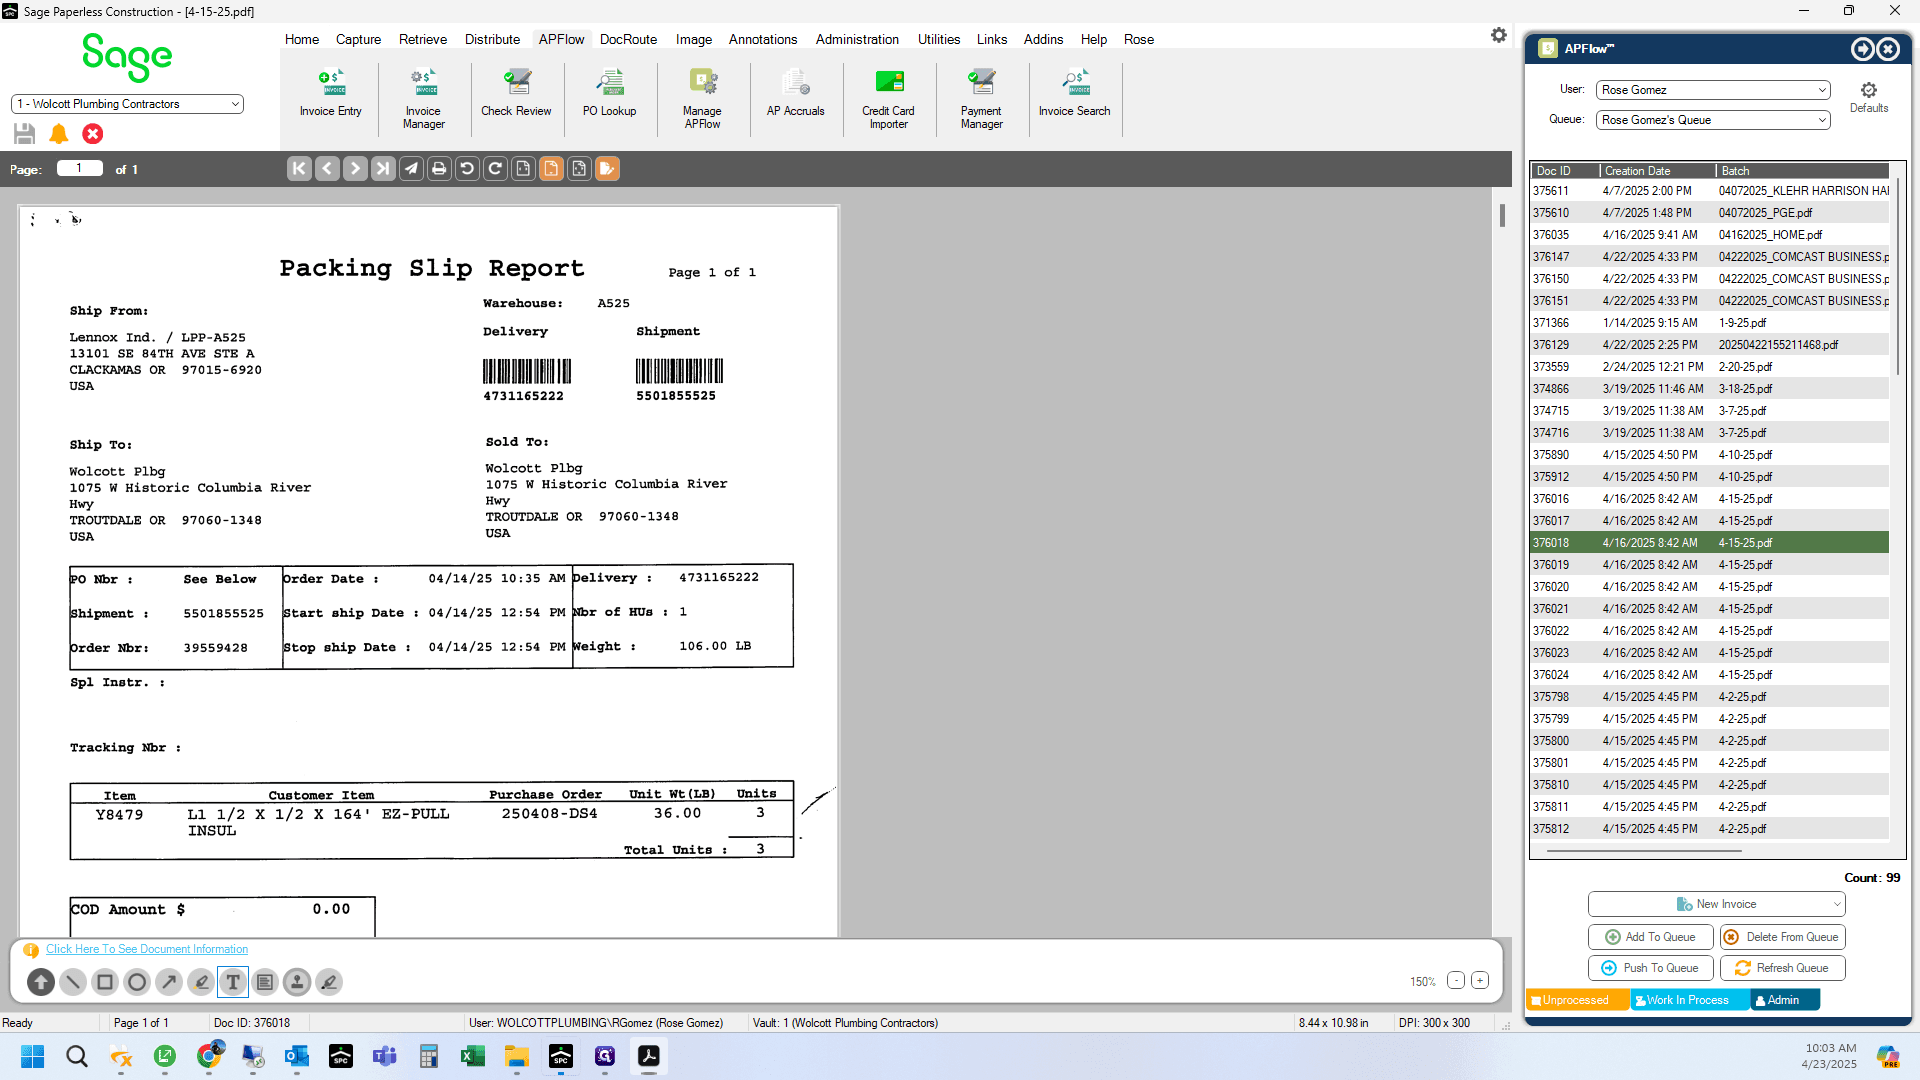Select queue row with Doc ID 376129
The height and width of the screenshot is (1080, 1920).
pos(1710,346)
